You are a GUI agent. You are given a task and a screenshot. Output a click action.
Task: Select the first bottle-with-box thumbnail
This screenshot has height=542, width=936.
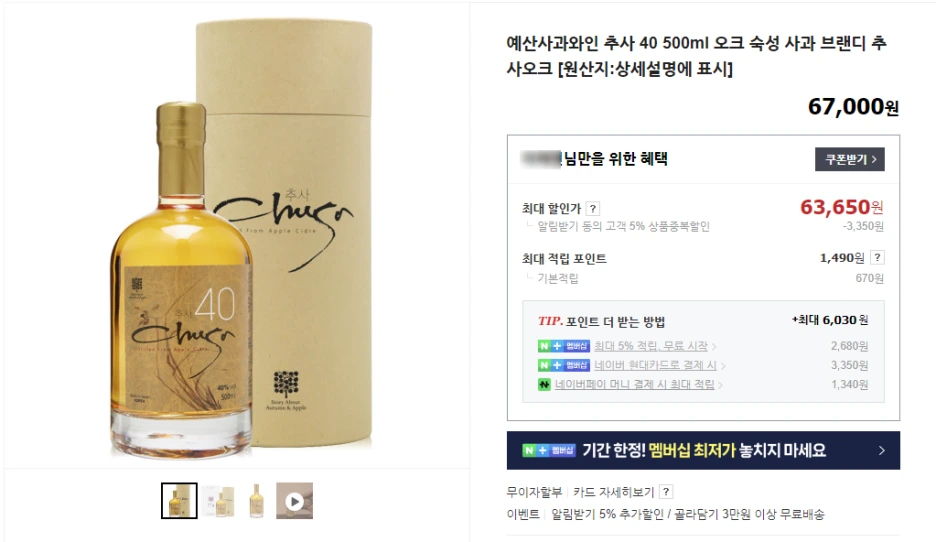(179, 501)
